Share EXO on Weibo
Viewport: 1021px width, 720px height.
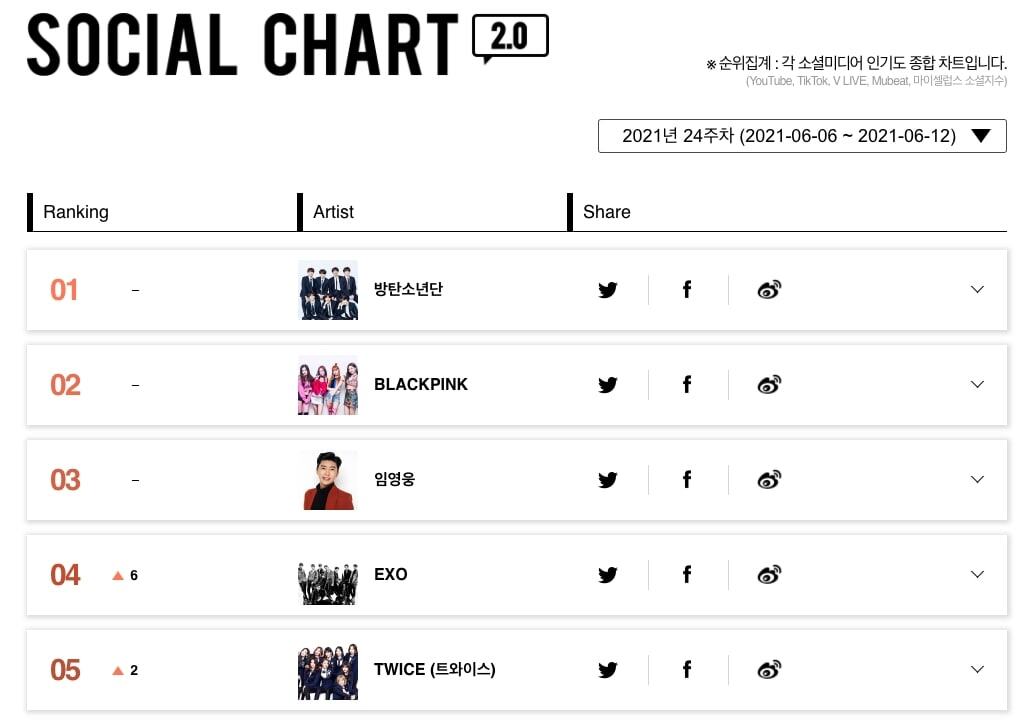[x=769, y=575]
